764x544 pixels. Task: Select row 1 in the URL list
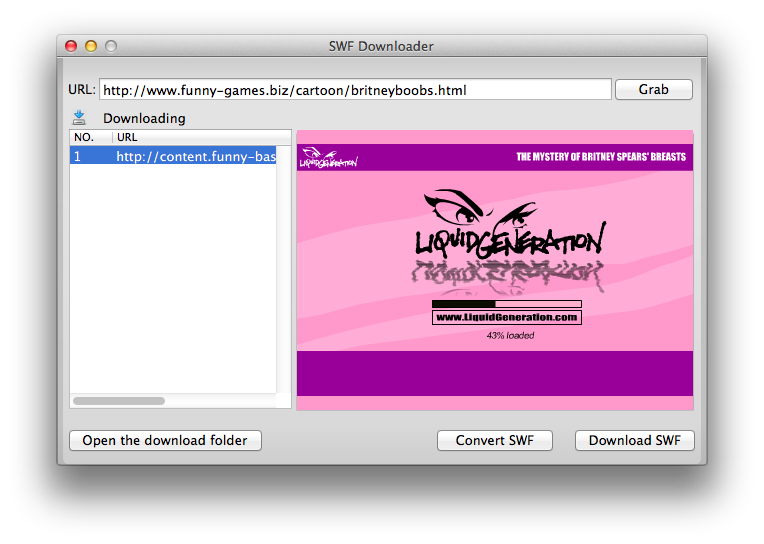(x=173, y=156)
